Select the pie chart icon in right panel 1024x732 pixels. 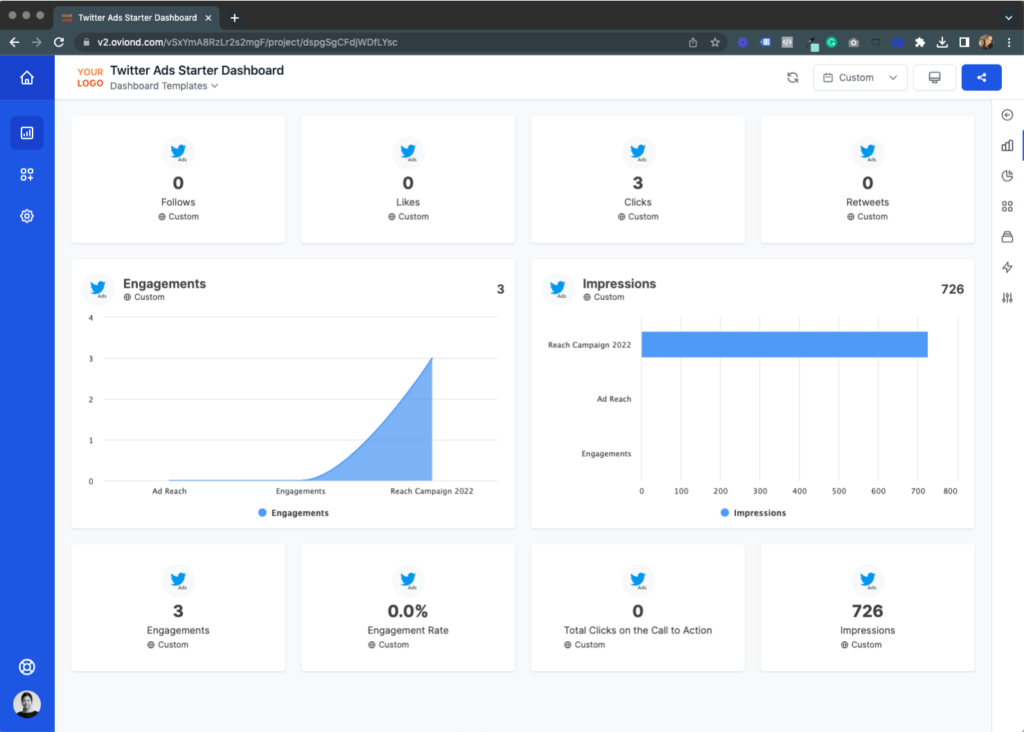coord(1008,176)
